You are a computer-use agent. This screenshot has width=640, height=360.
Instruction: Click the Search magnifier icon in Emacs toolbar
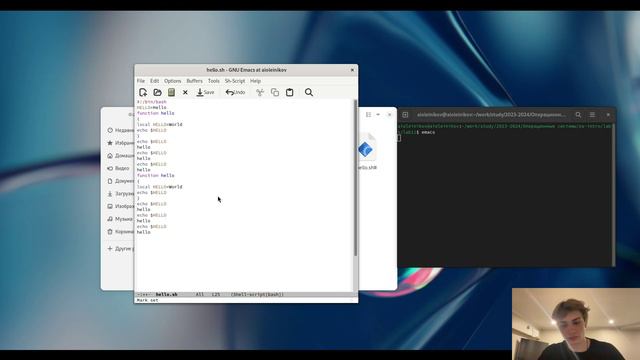[309, 92]
